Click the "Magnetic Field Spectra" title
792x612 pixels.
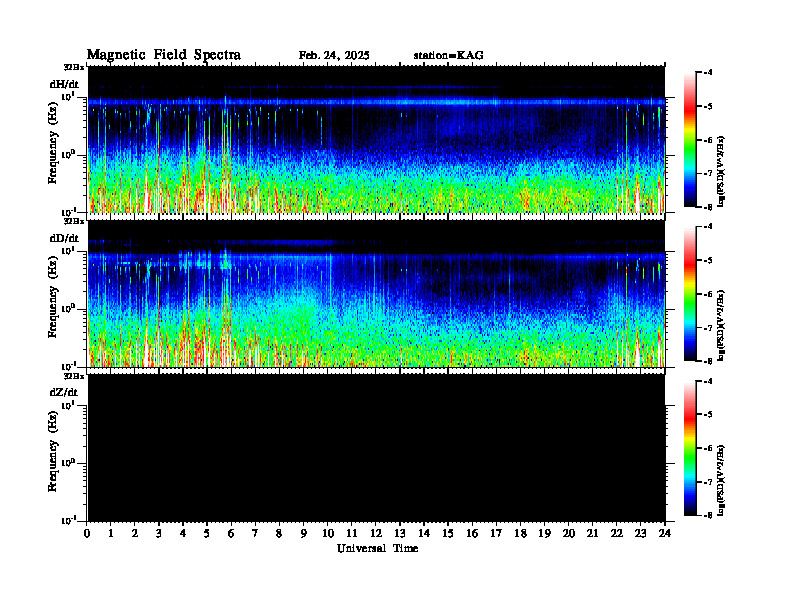coord(164,55)
